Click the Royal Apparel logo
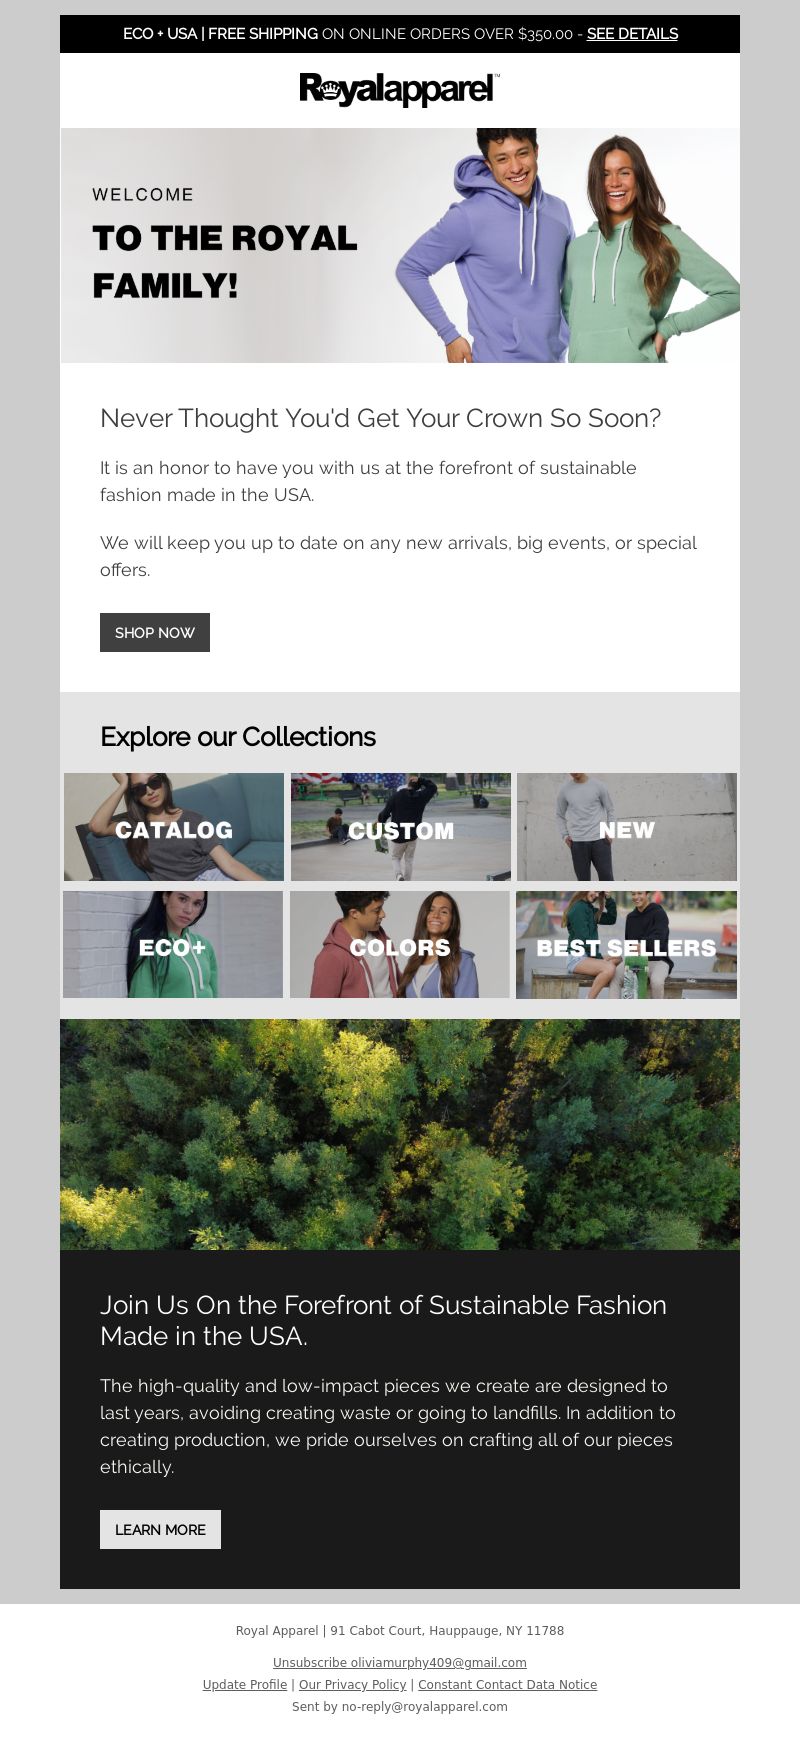The image size is (800, 1752). coord(399,89)
